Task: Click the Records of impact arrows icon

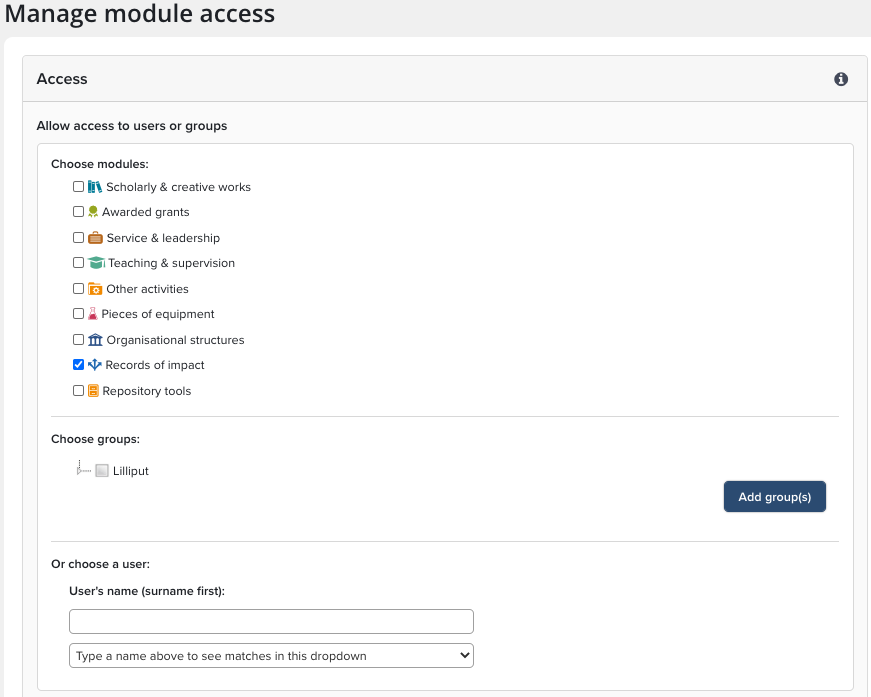Action: point(95,365)
